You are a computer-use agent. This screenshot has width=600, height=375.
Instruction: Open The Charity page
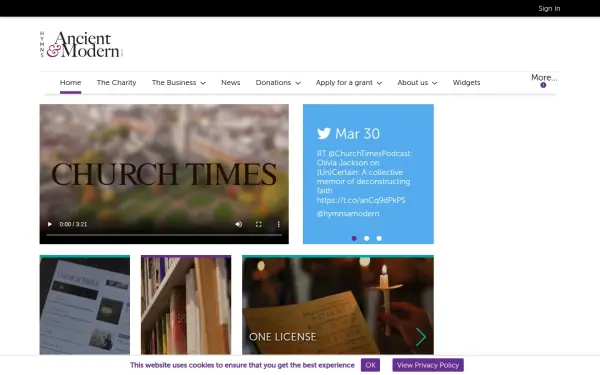[x=116, y=83]
